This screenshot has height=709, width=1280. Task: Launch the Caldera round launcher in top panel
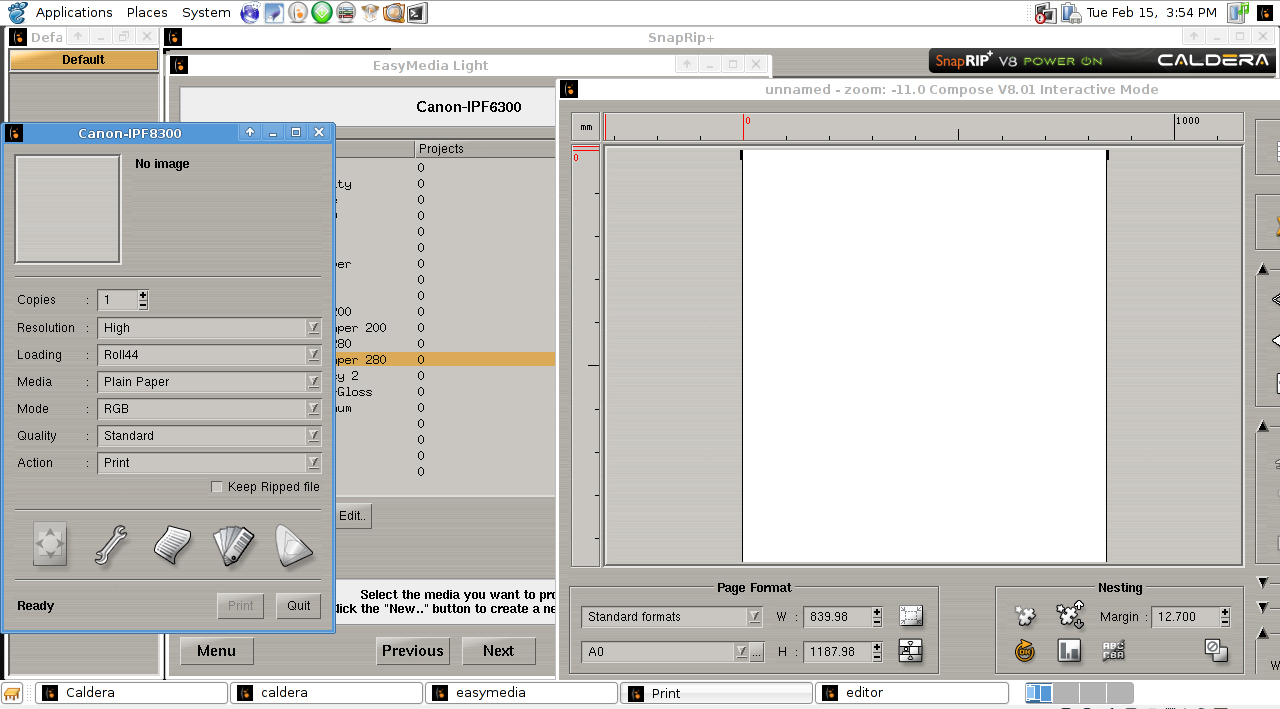298,12
